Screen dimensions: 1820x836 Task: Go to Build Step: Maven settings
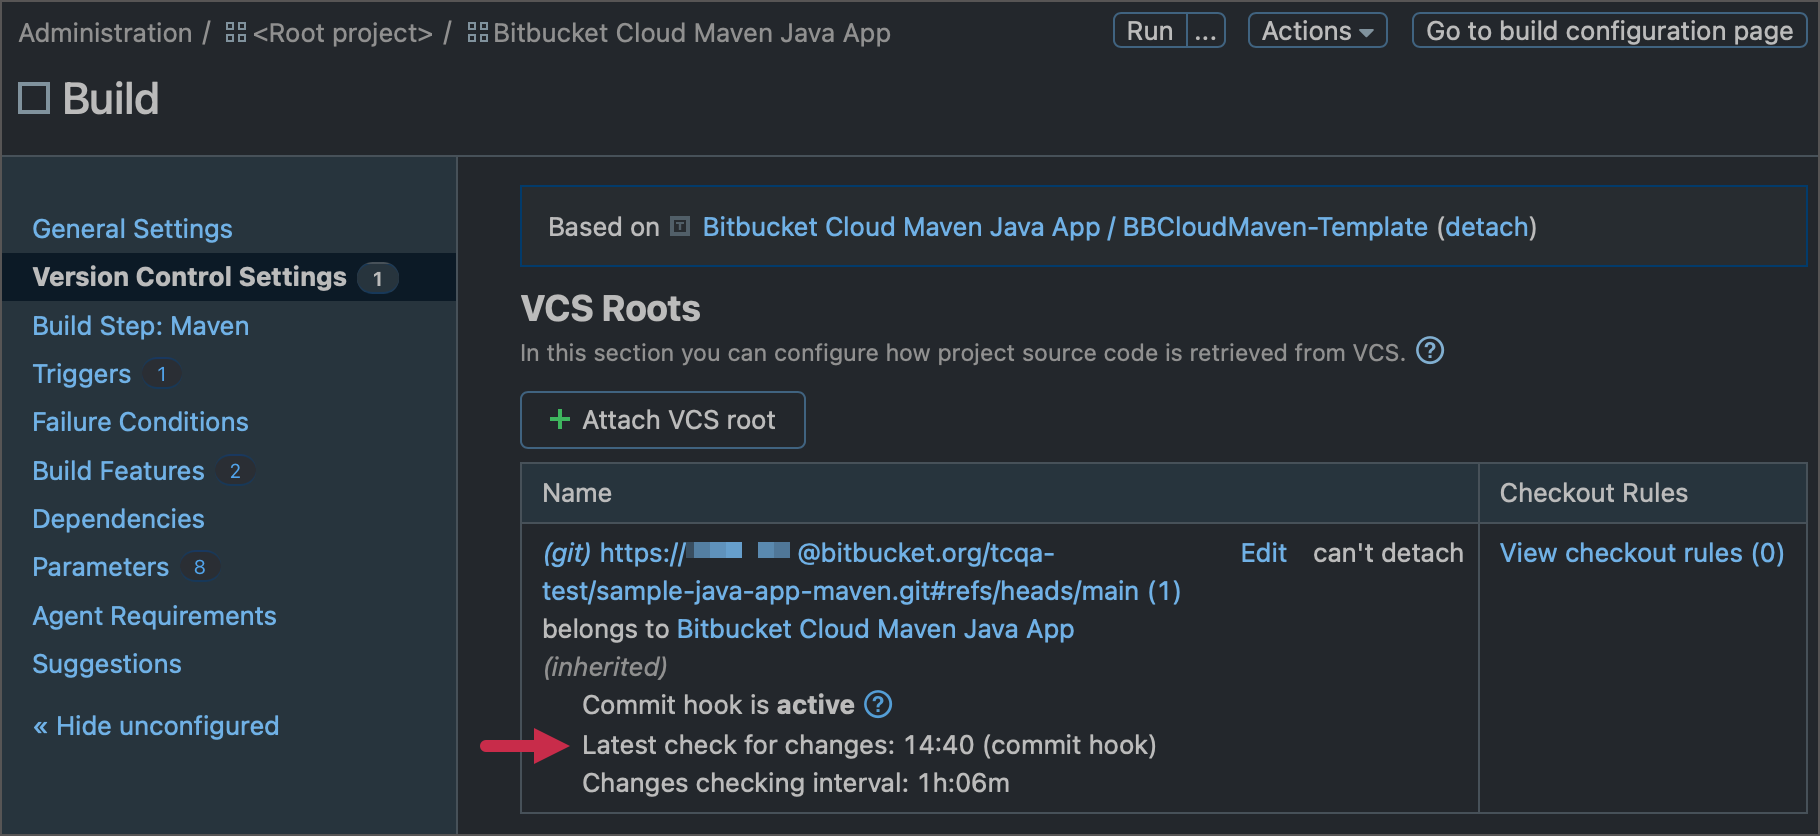pos(140,326)
